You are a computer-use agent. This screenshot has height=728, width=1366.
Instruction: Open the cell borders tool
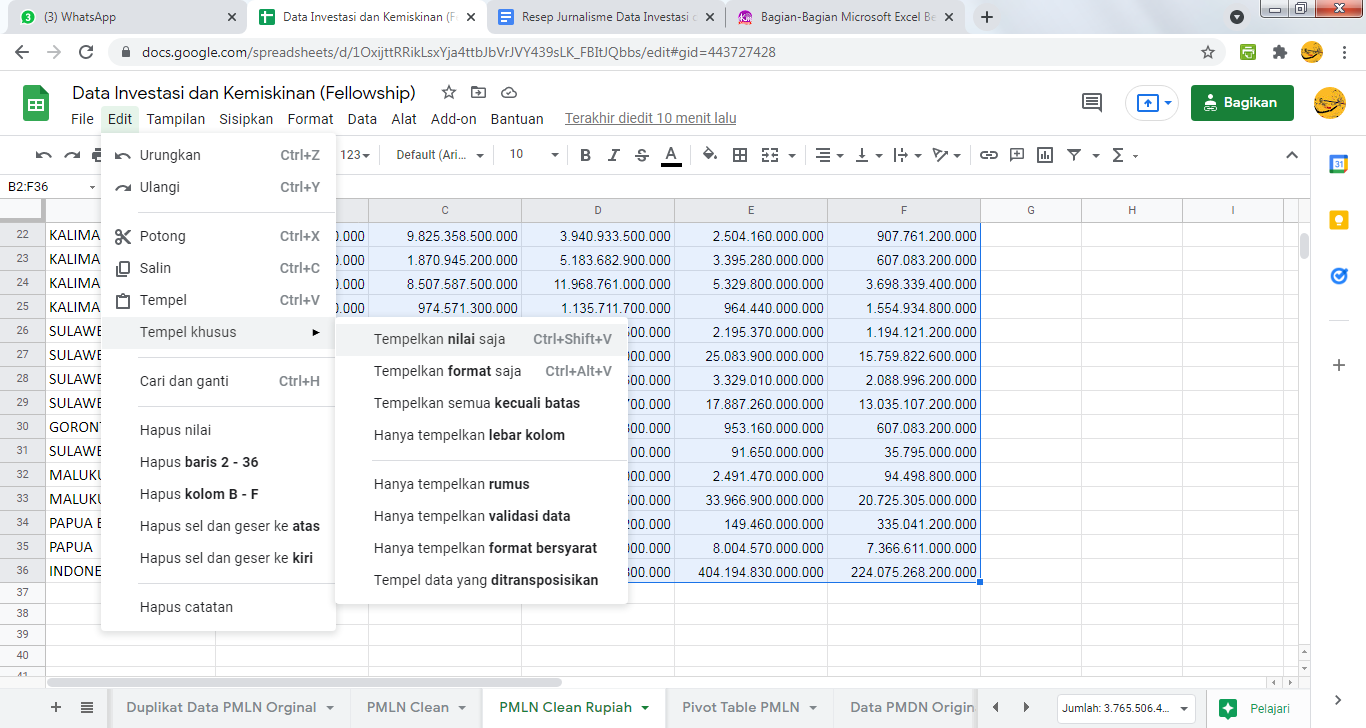click(740, 155)
